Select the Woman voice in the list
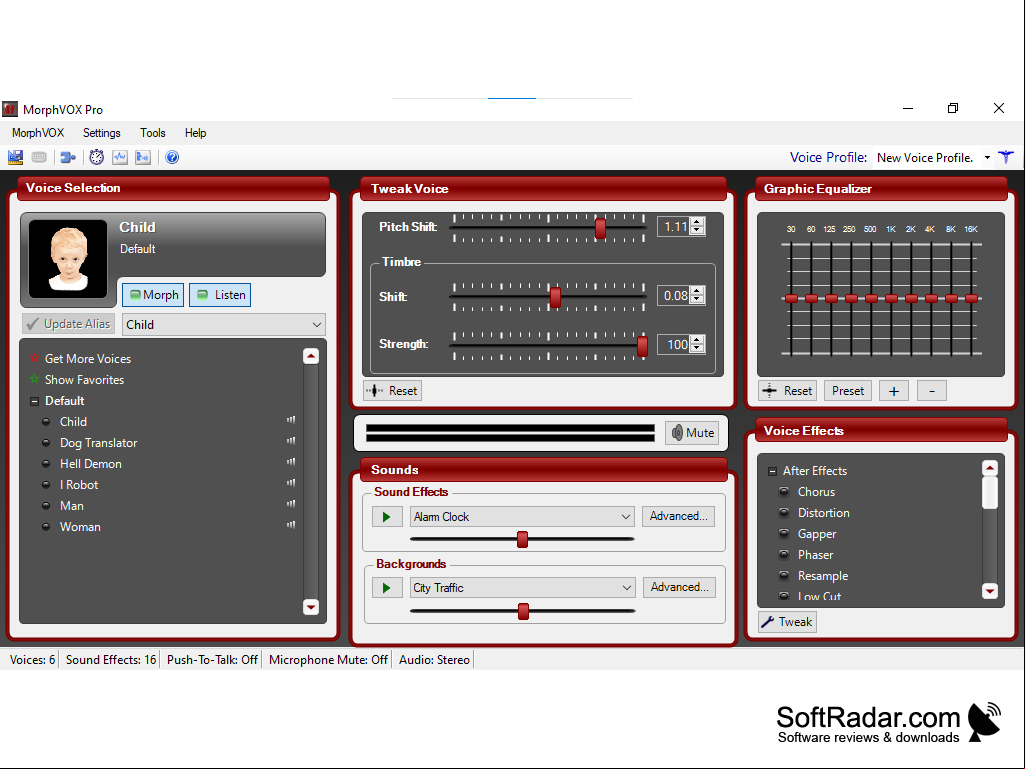The image size is (1025, 769). (80, 526)
